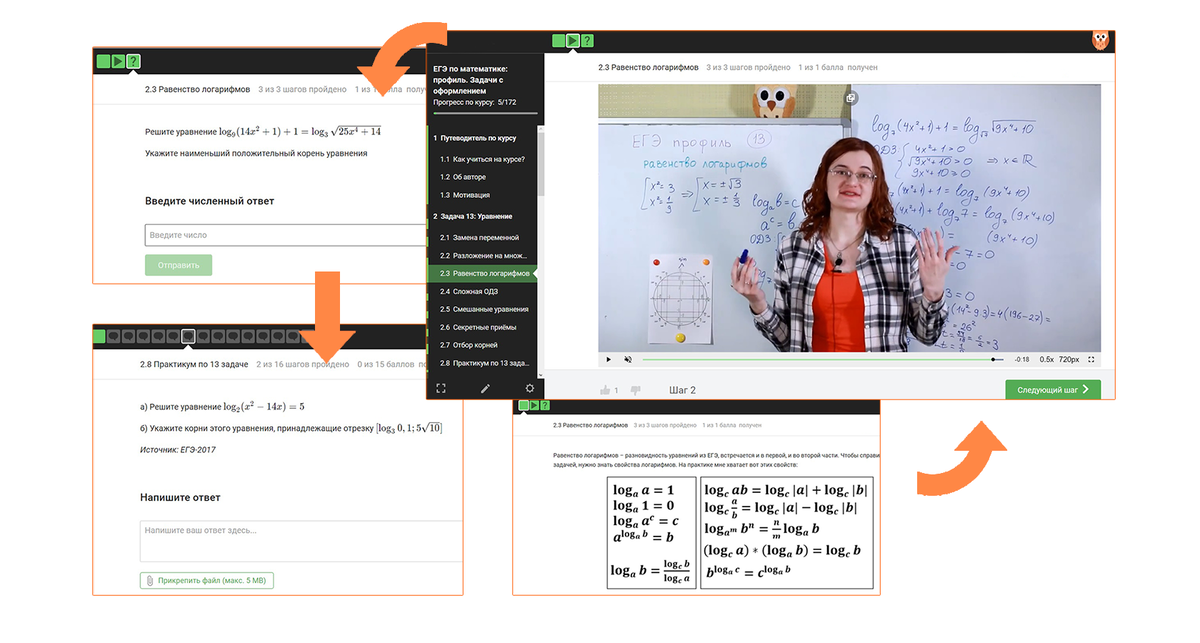
Task: Open lesson 2.2 Разложение на множ…
Action: coord(482,255)
